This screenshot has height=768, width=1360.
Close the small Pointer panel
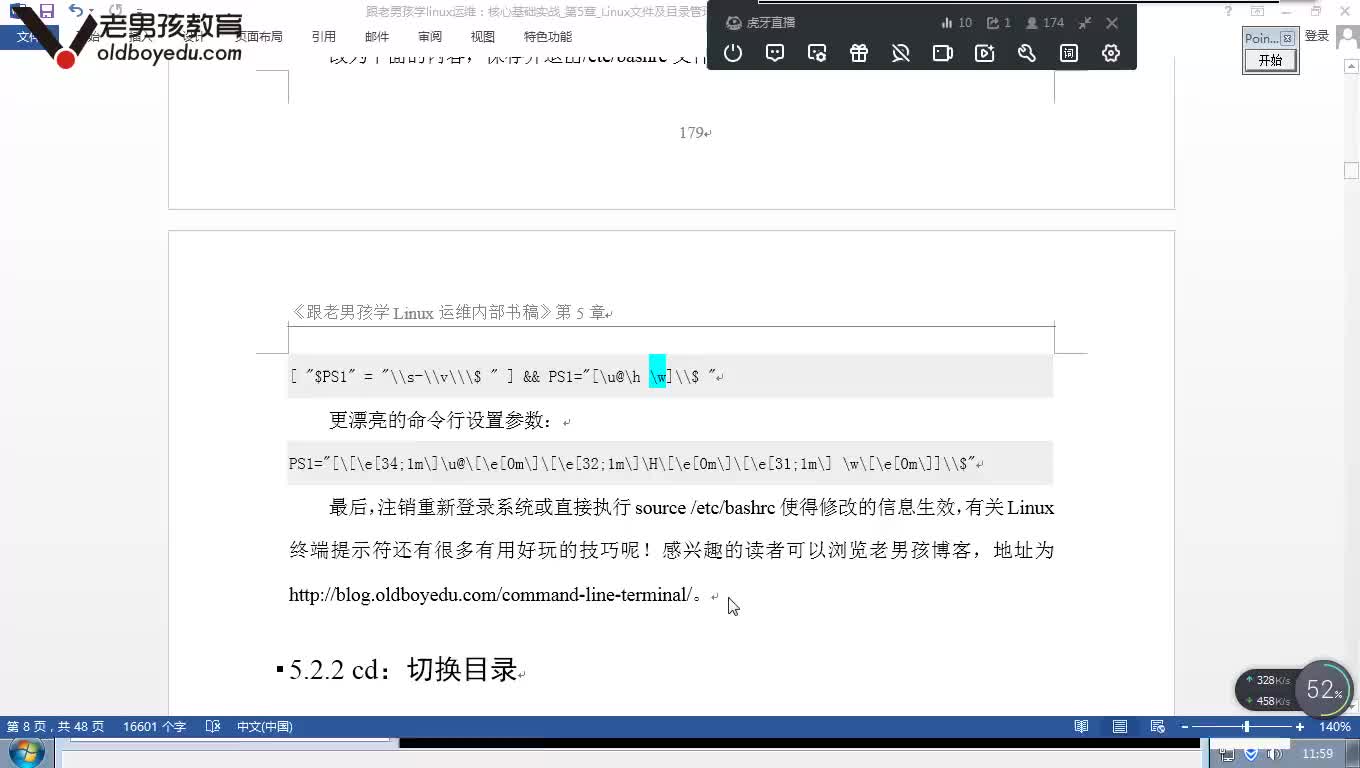pos(1287,38)
